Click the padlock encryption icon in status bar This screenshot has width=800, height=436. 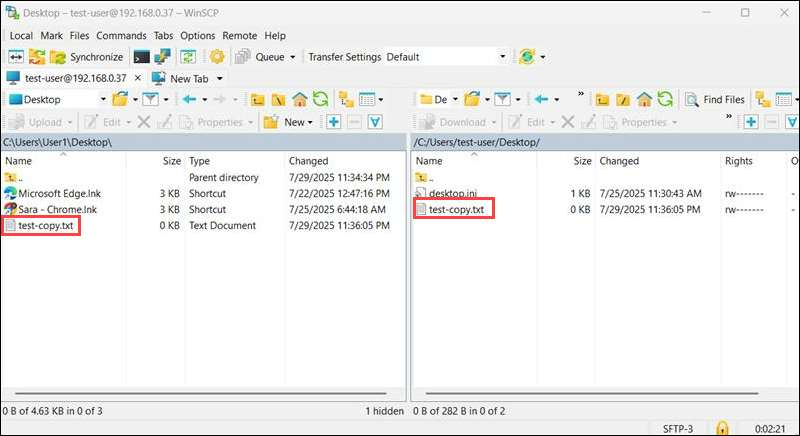tap(722, 428)
